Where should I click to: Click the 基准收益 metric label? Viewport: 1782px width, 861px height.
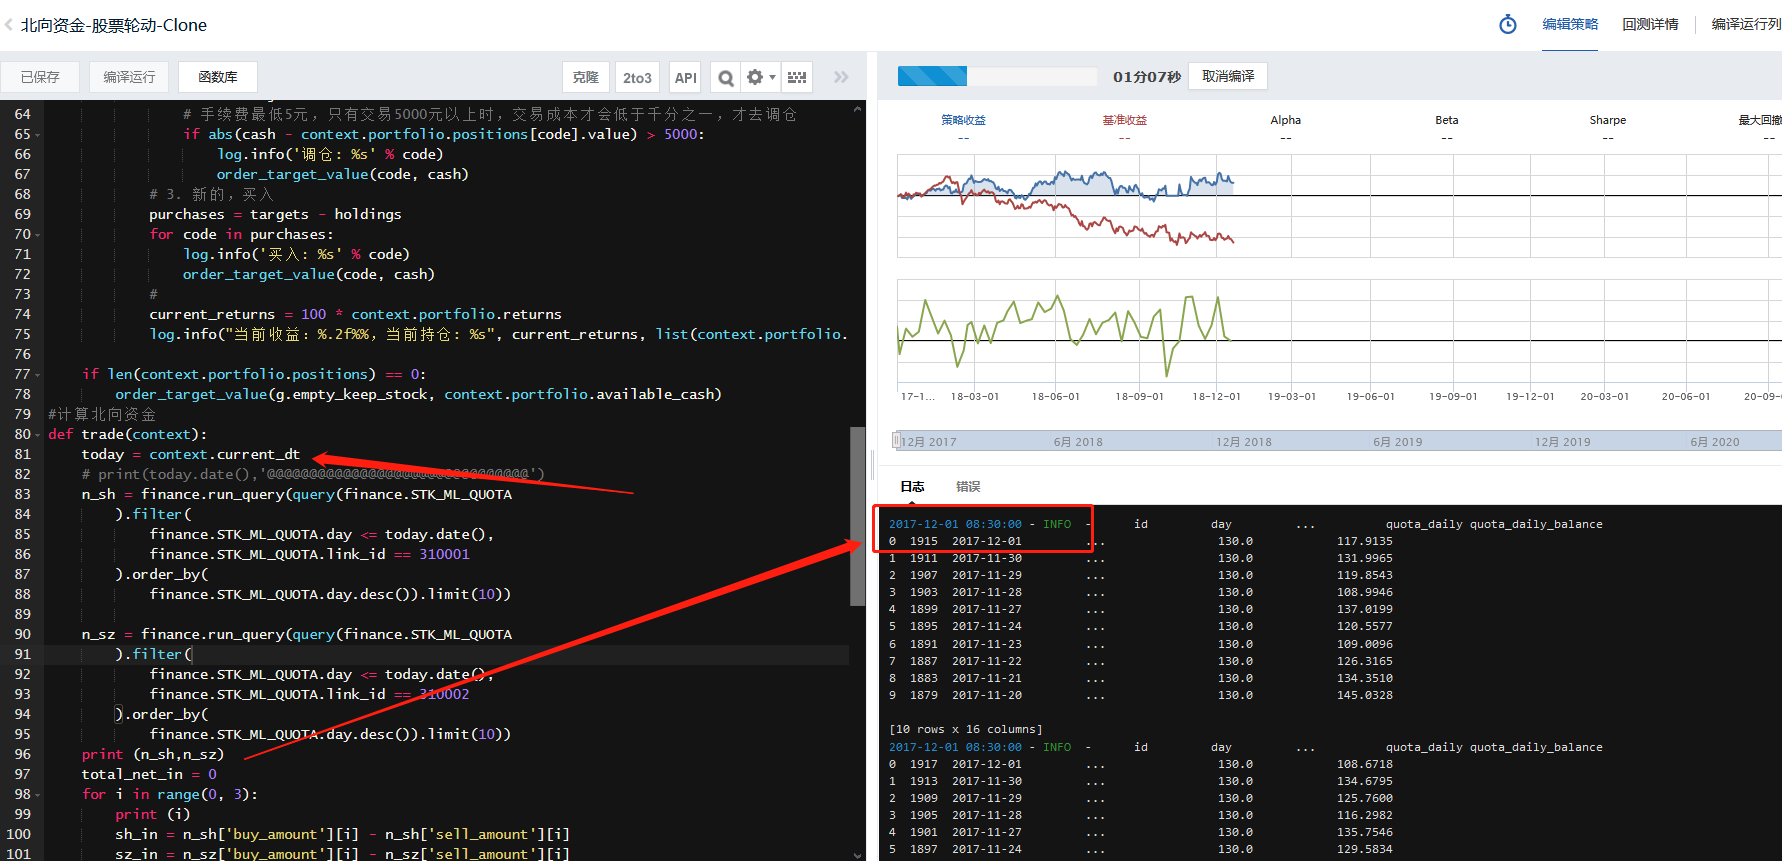[x=1125, y=120]
